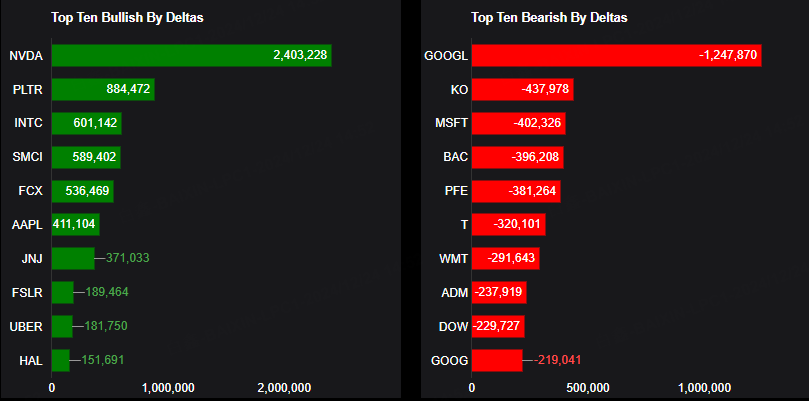Select the KO bearish bar
809x401 pixels.
click(x=522, y=90)
